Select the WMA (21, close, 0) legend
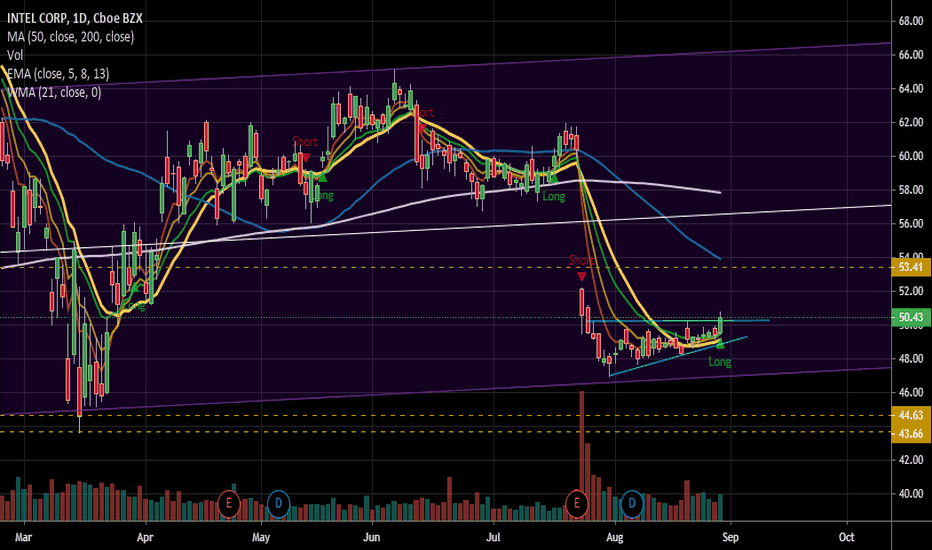932x550 pixels. pos(54,92)
